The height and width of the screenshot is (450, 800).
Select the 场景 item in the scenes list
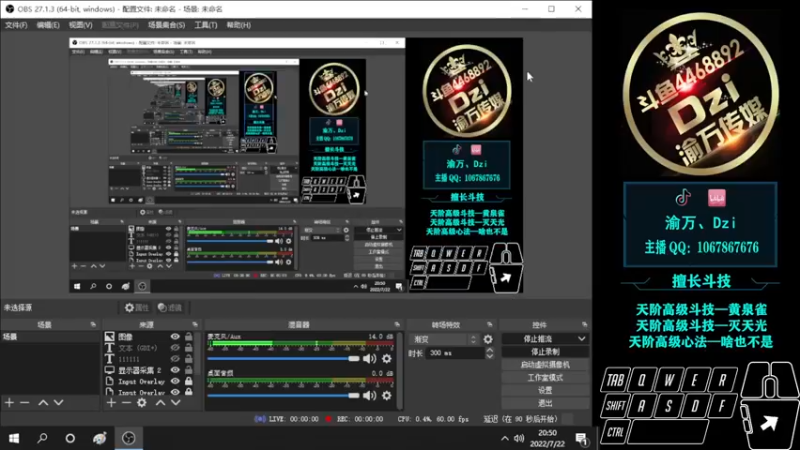coord(51,337)
